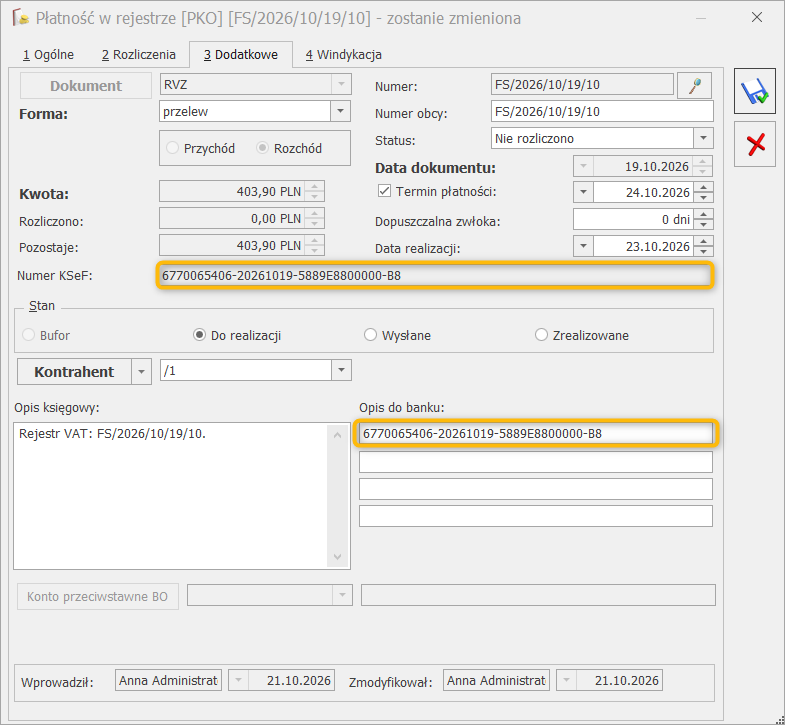Click the fourth Opis do banku line
The width and height of the screenshot is (785, 725).
[536, 516]
